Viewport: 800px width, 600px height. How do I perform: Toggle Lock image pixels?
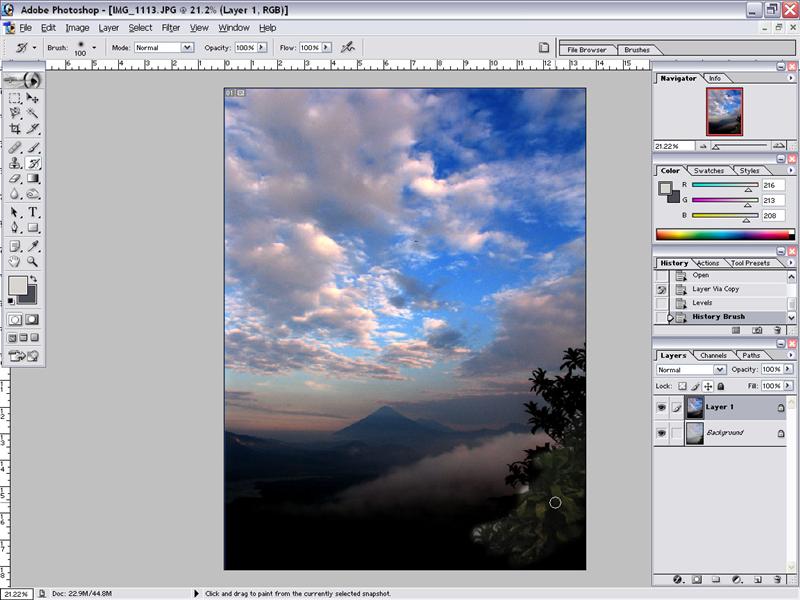(x=695, y=386)
